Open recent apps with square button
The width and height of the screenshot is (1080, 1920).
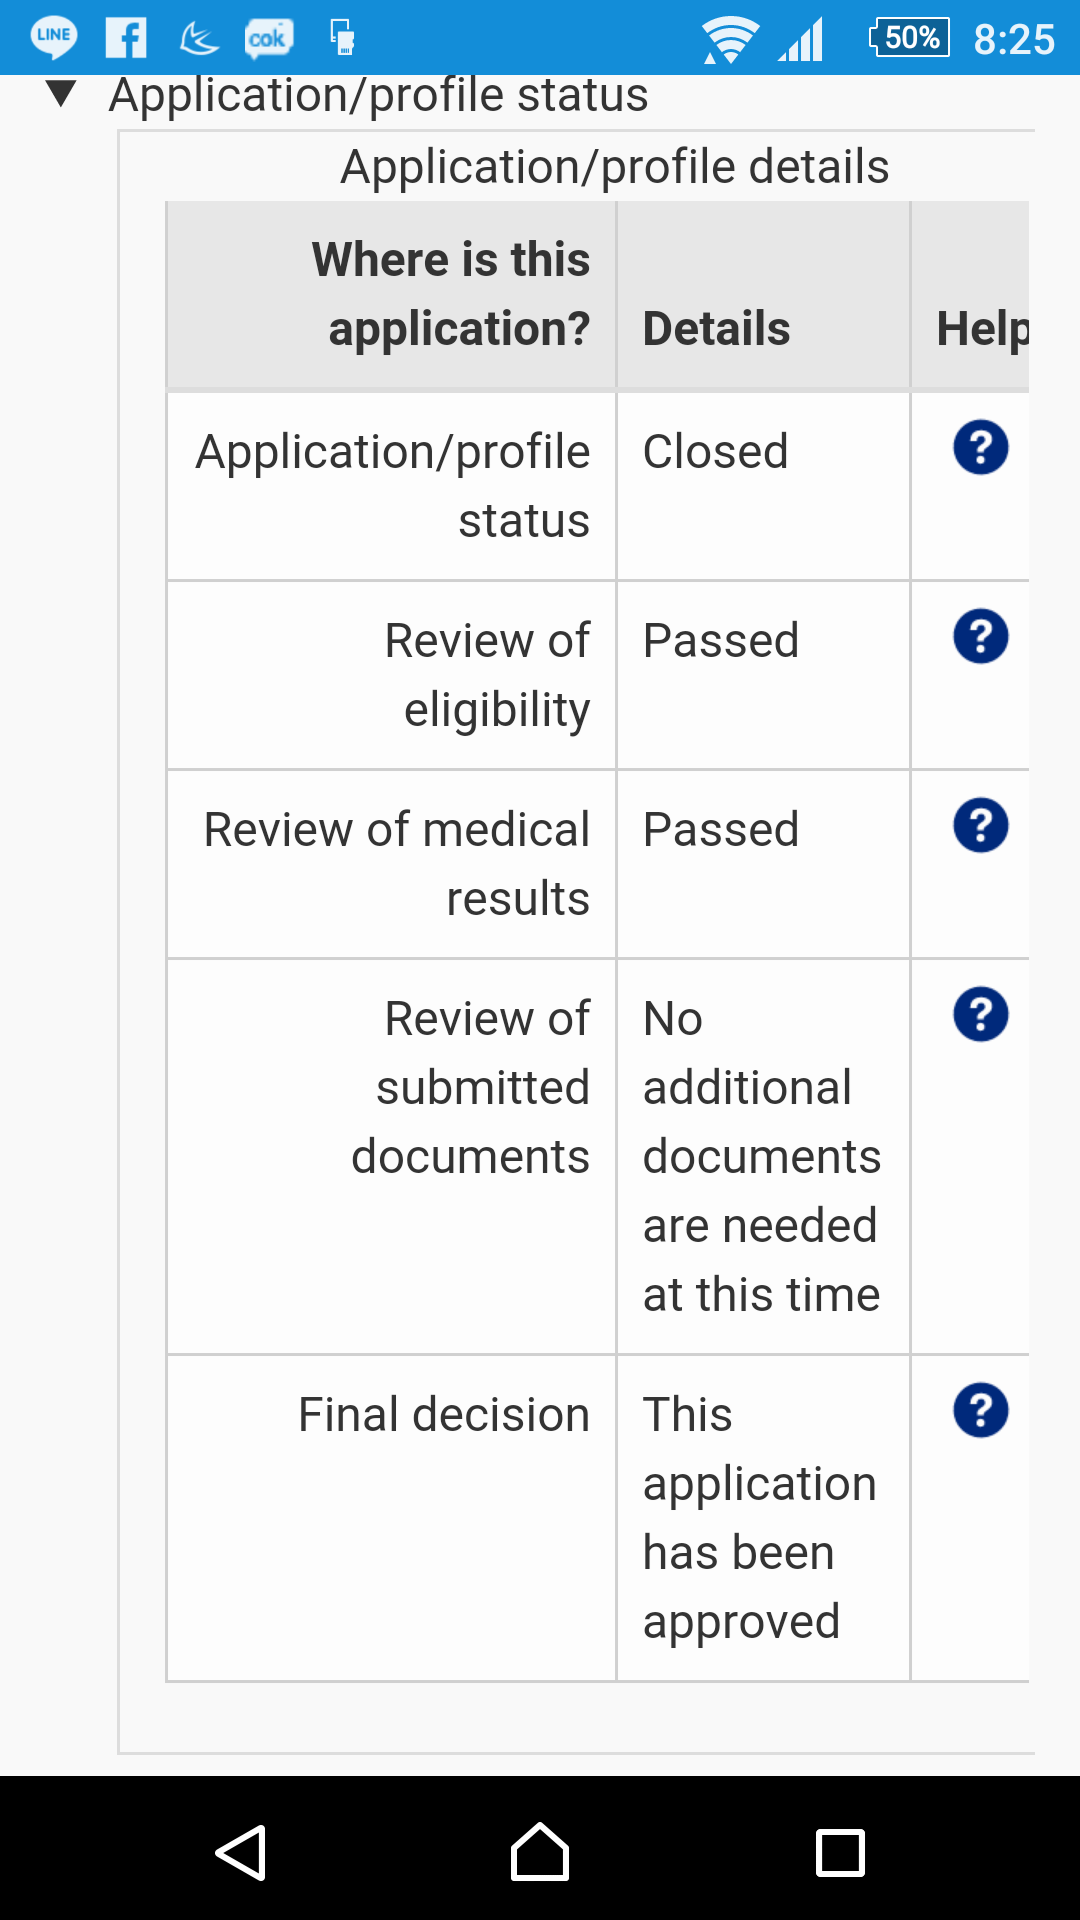click(x=840, y=1852)
